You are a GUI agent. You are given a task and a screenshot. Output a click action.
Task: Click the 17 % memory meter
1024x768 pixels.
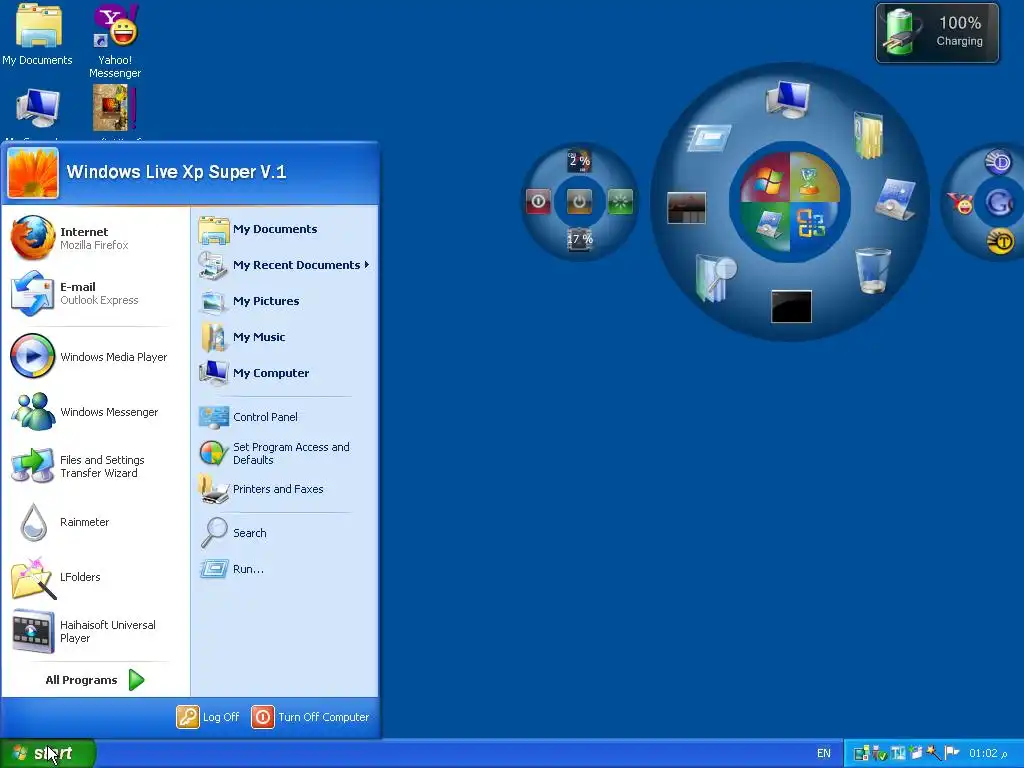[x=579, y=239]
